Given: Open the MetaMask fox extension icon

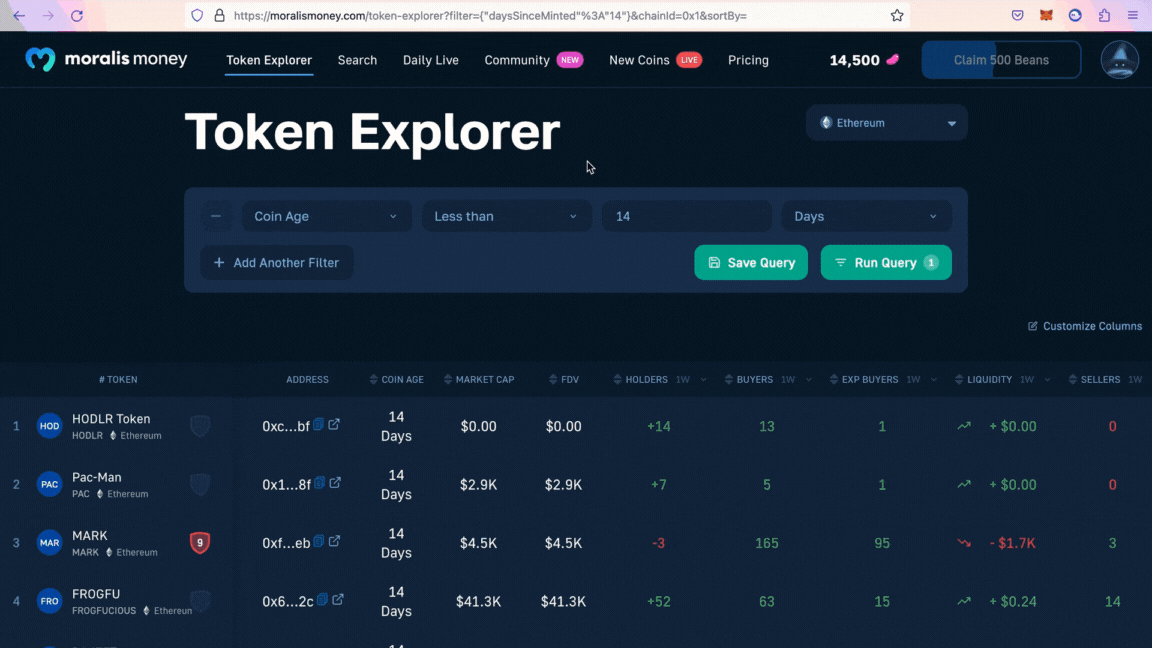Looking at the screenshot, I should (1046, 15).
